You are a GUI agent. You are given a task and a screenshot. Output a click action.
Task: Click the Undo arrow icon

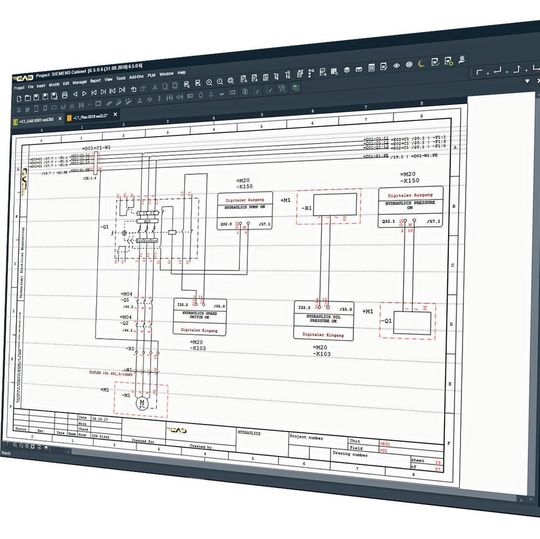[134, 89]
